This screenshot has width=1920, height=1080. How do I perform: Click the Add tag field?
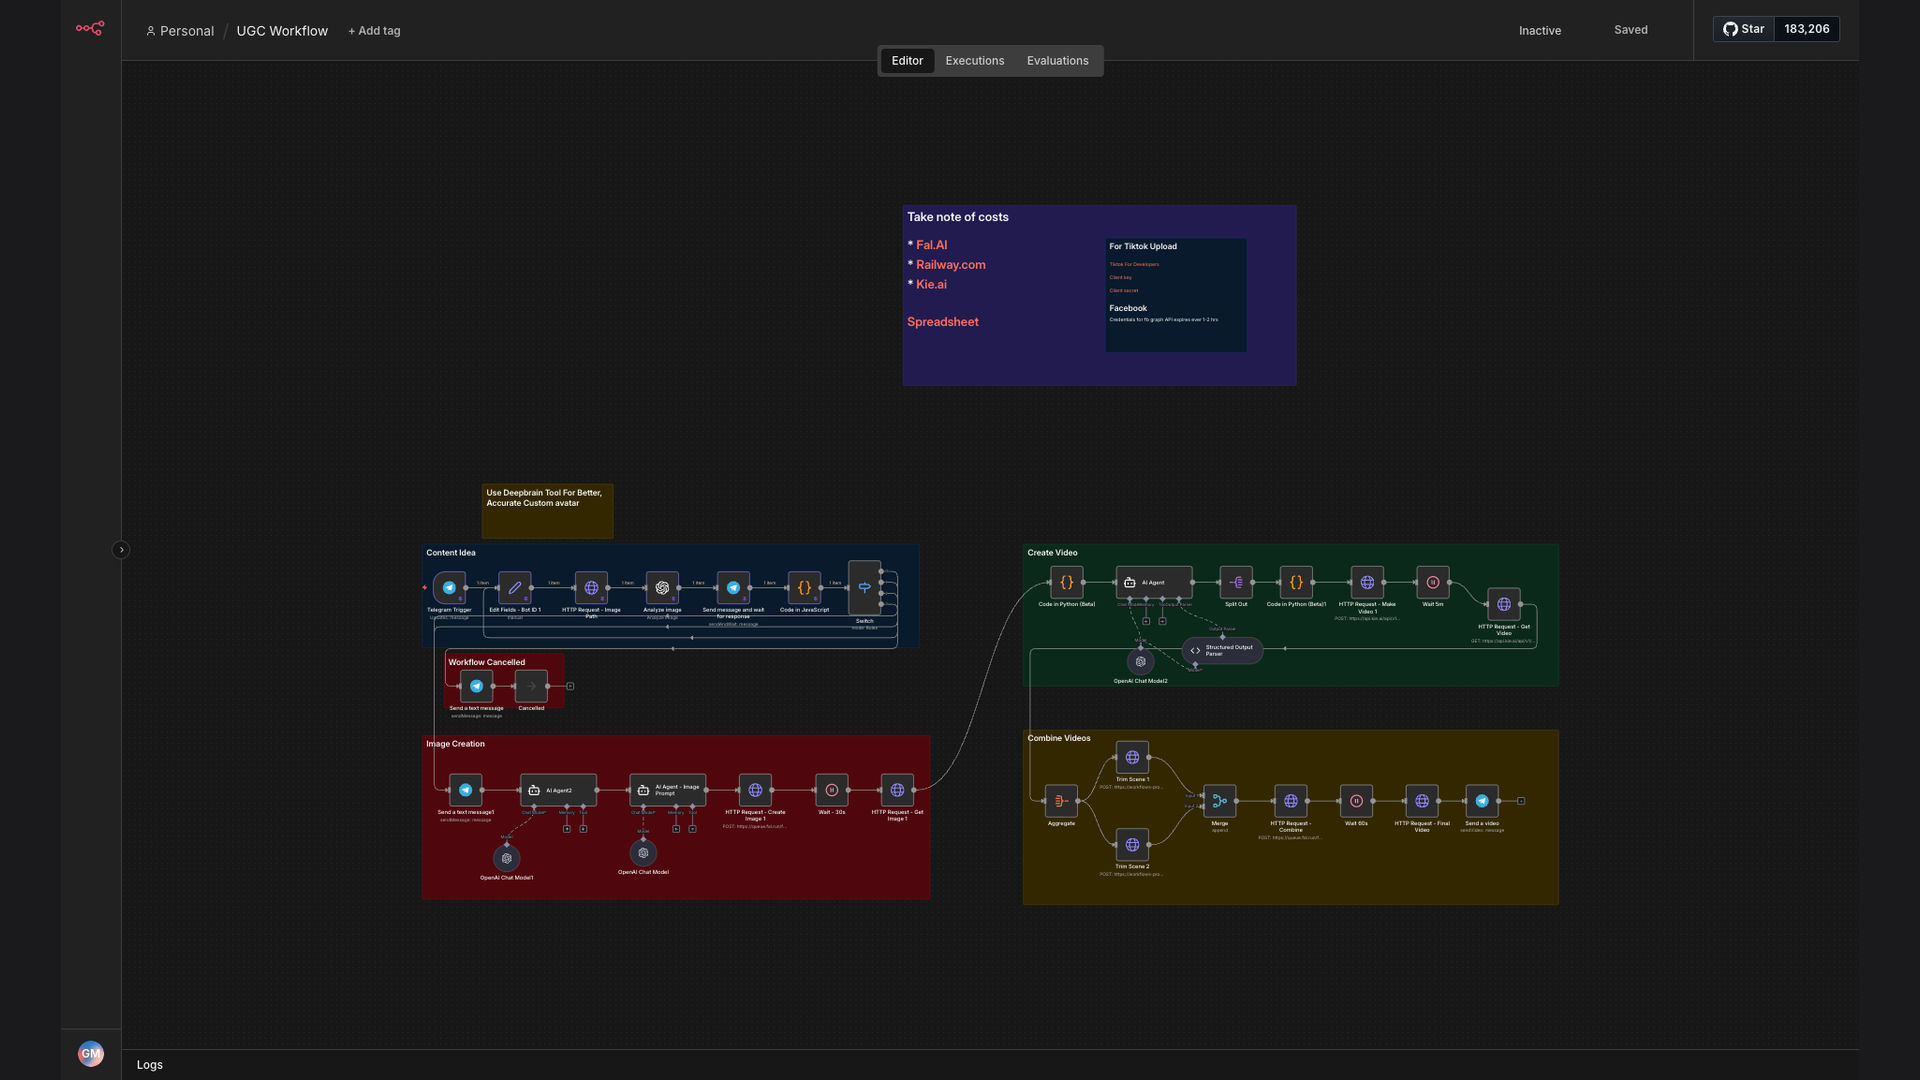[374, 31]
